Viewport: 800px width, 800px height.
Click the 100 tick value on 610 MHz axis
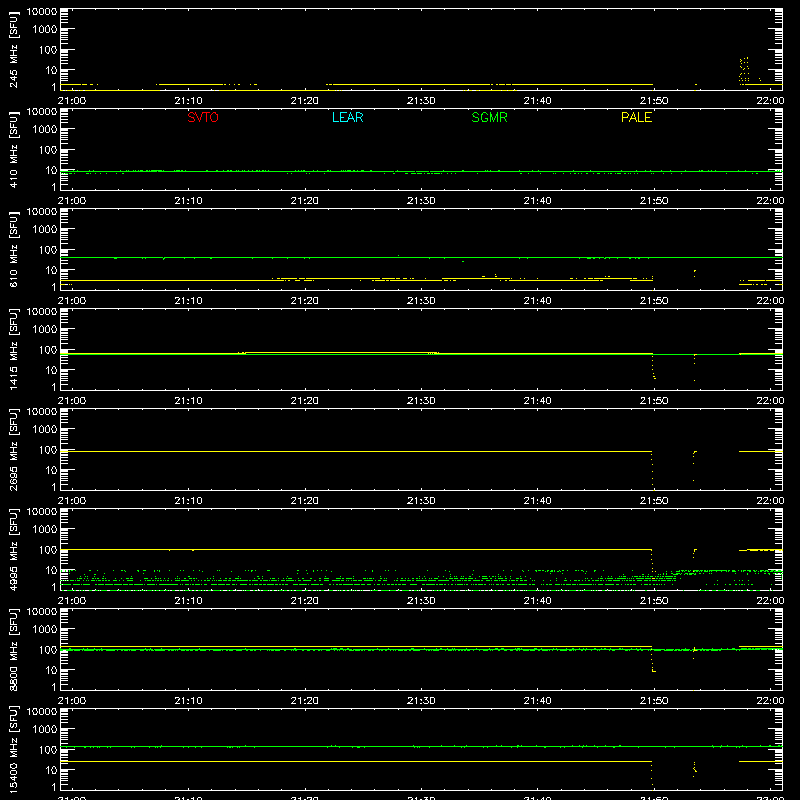pyautogui.click(x=48, y=249)
